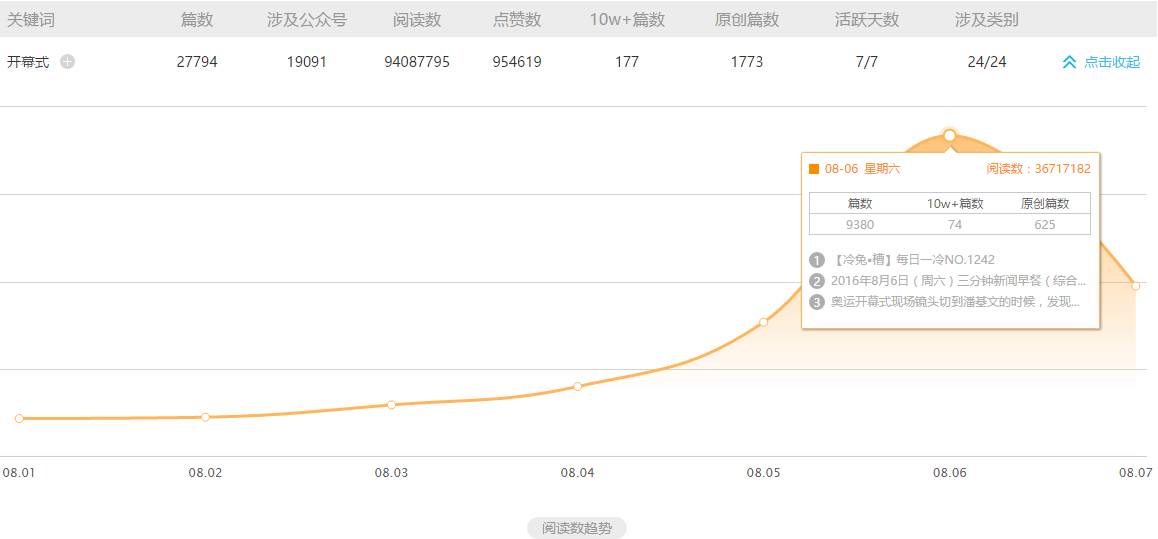Select the 08.04 data point on the curve

(577, 386)
